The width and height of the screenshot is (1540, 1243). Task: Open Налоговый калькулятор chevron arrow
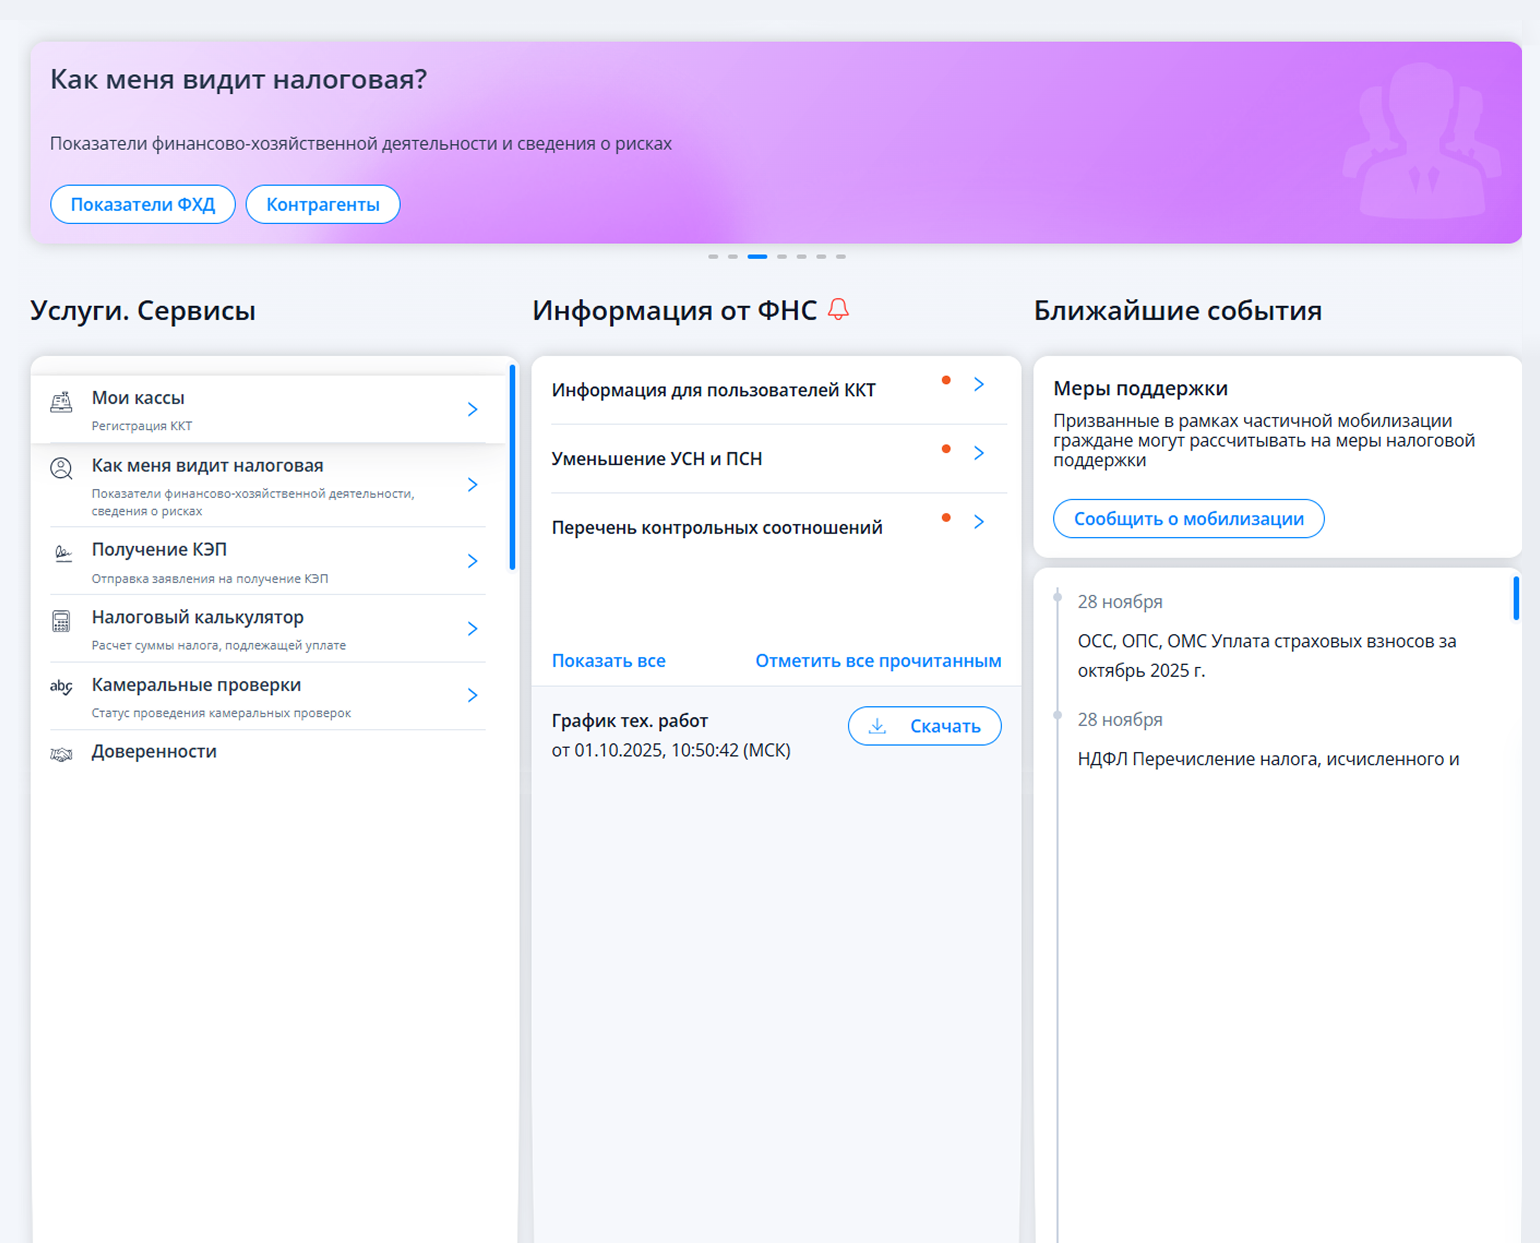473,628
